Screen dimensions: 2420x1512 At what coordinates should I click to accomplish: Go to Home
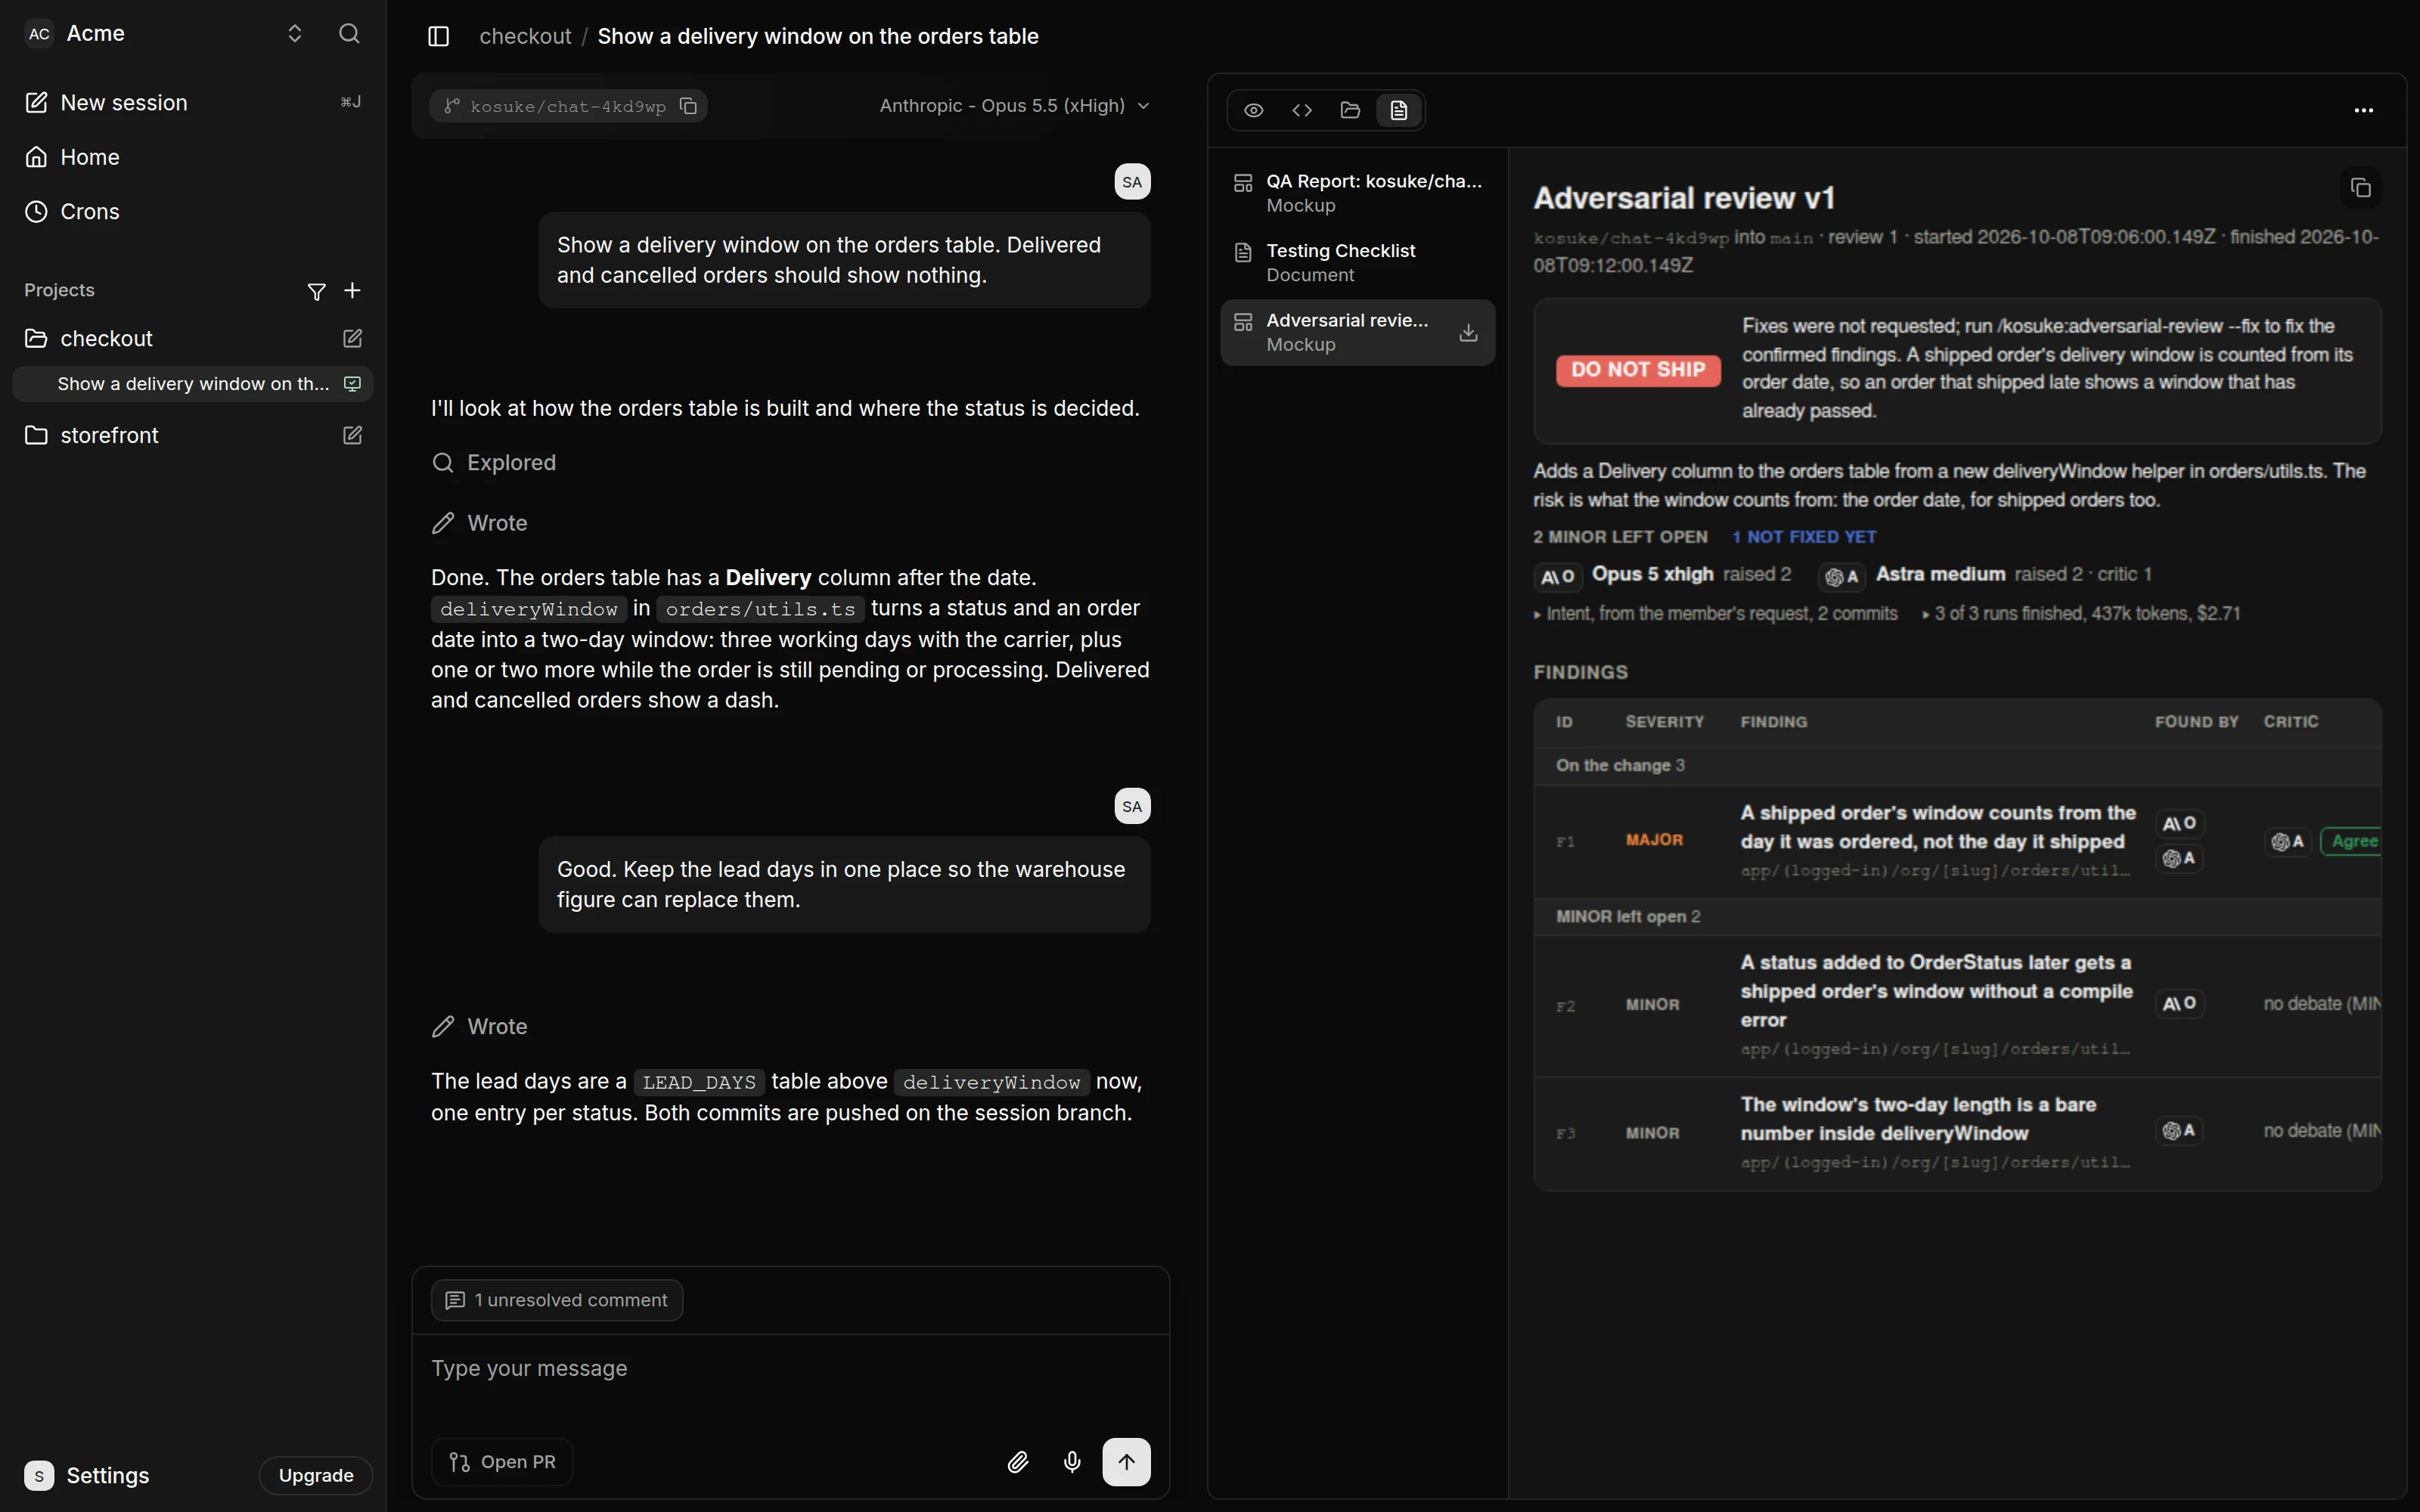[x=192, y=157]
